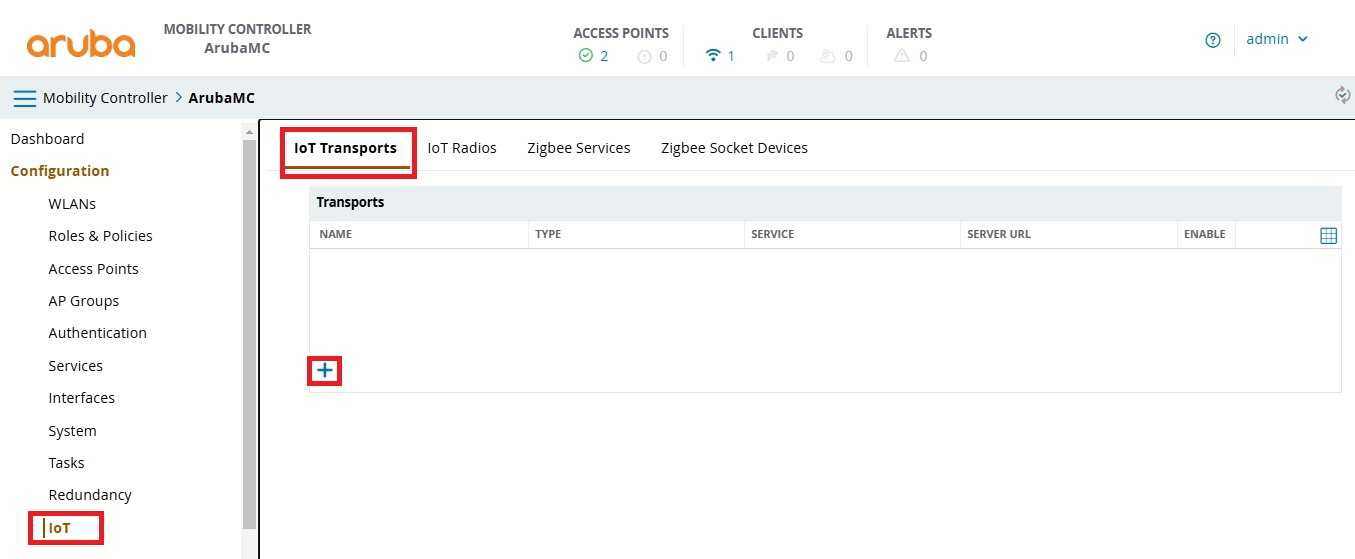Select IoT in sidebar
This screenshot has width=1355, height=559.
(x=60, y=528)
